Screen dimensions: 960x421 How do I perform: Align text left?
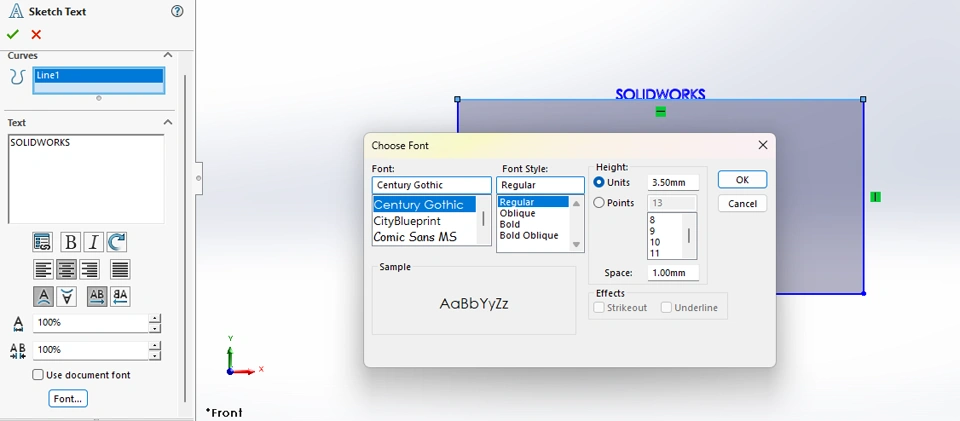point(43,269)
